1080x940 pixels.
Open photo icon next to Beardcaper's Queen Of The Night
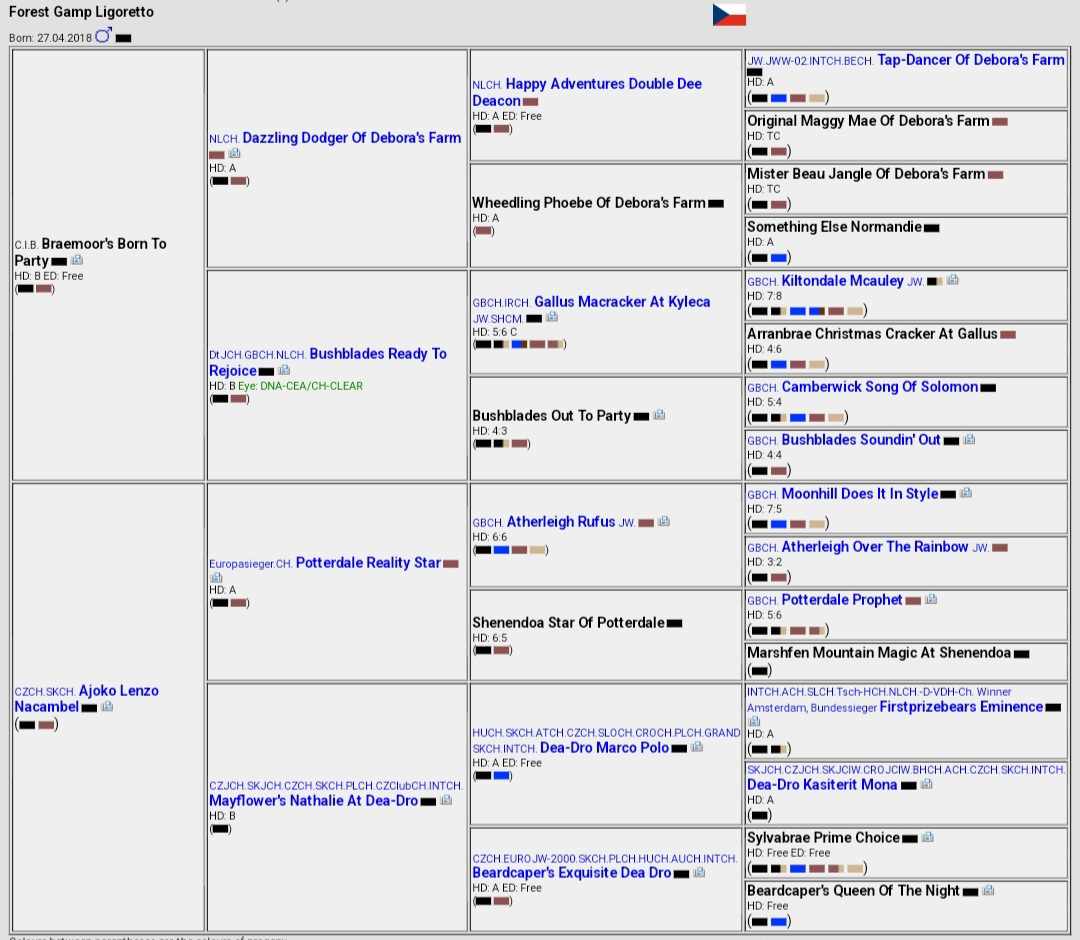[988, 890]
